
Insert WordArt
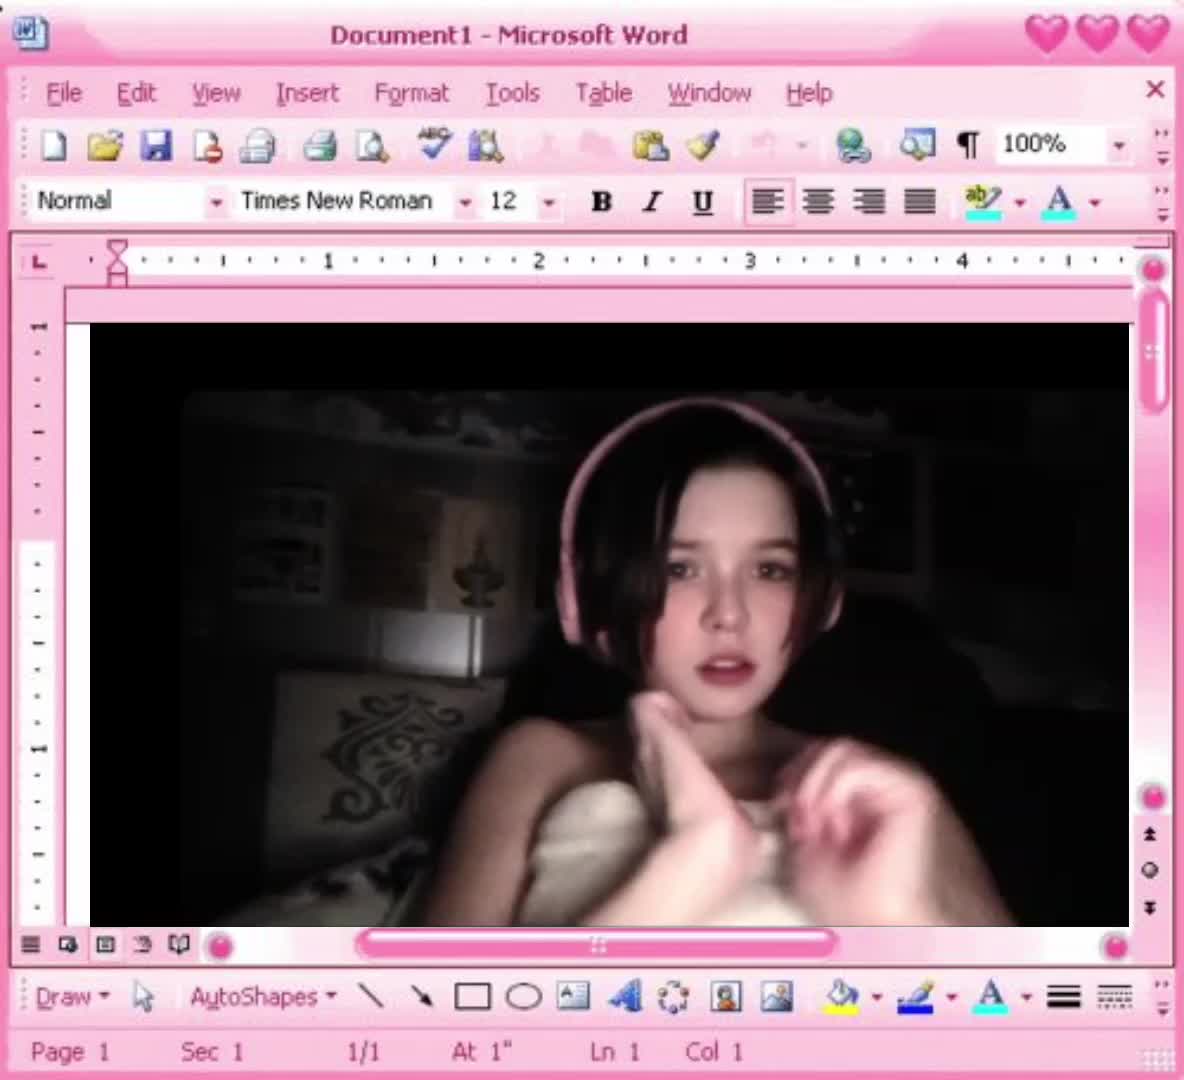pos(624,996)
